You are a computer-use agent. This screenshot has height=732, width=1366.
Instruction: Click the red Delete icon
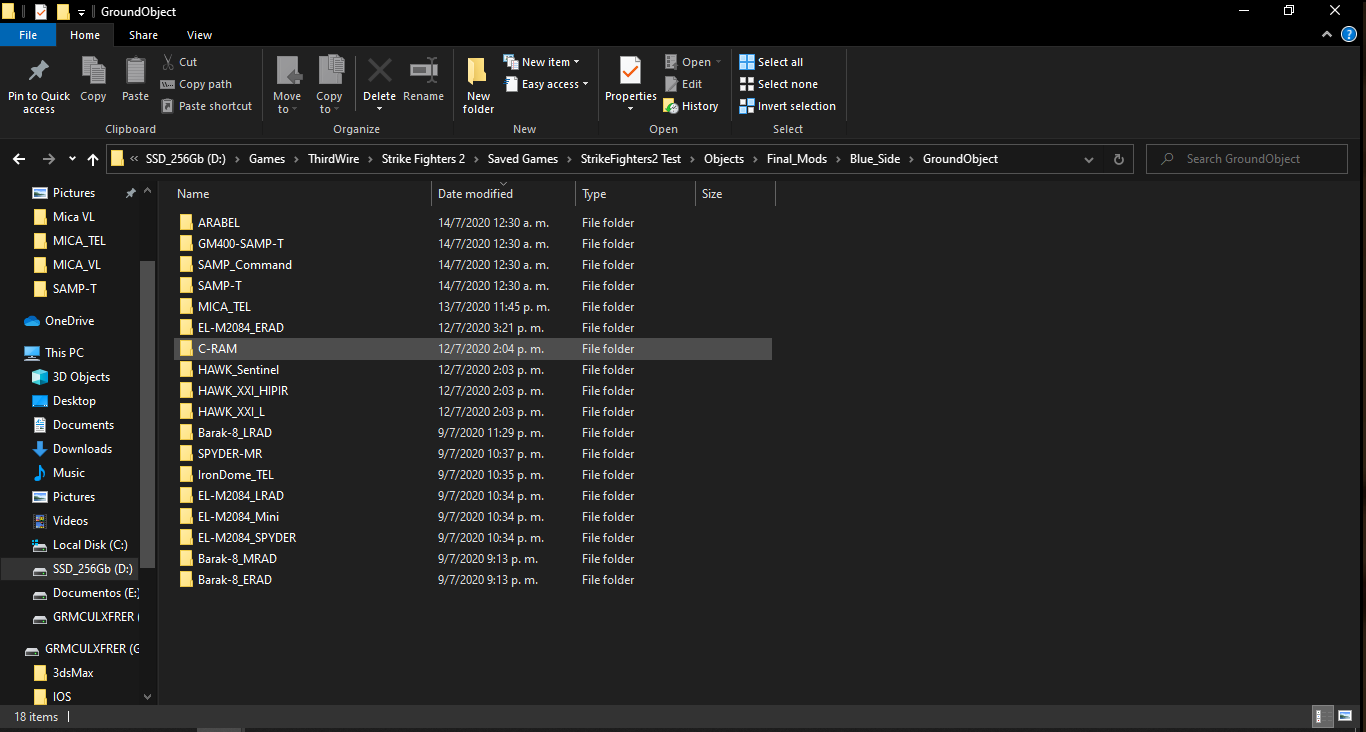click(x=379, y=71)
